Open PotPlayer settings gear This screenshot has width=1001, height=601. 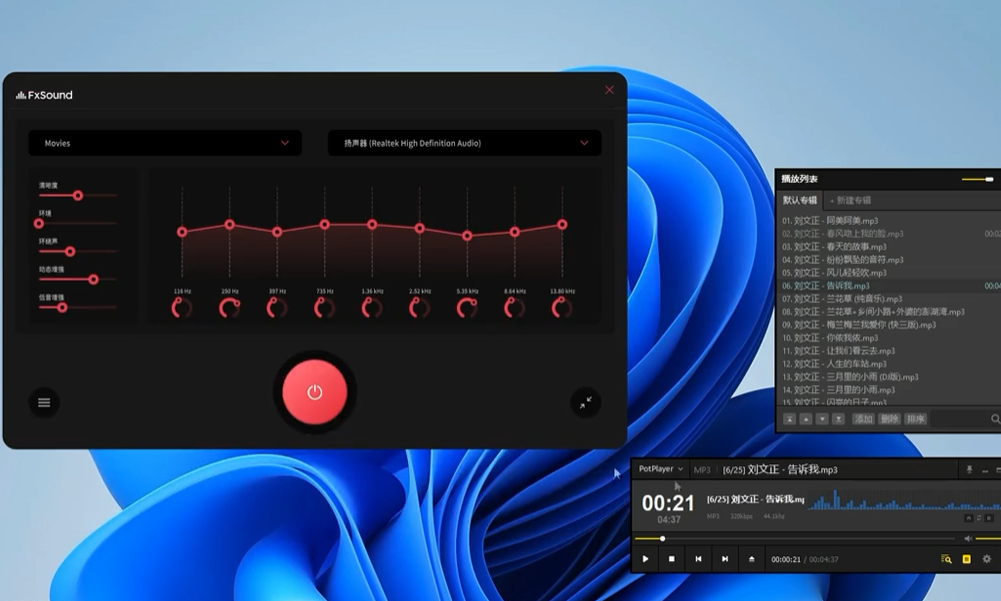[987, 559]
